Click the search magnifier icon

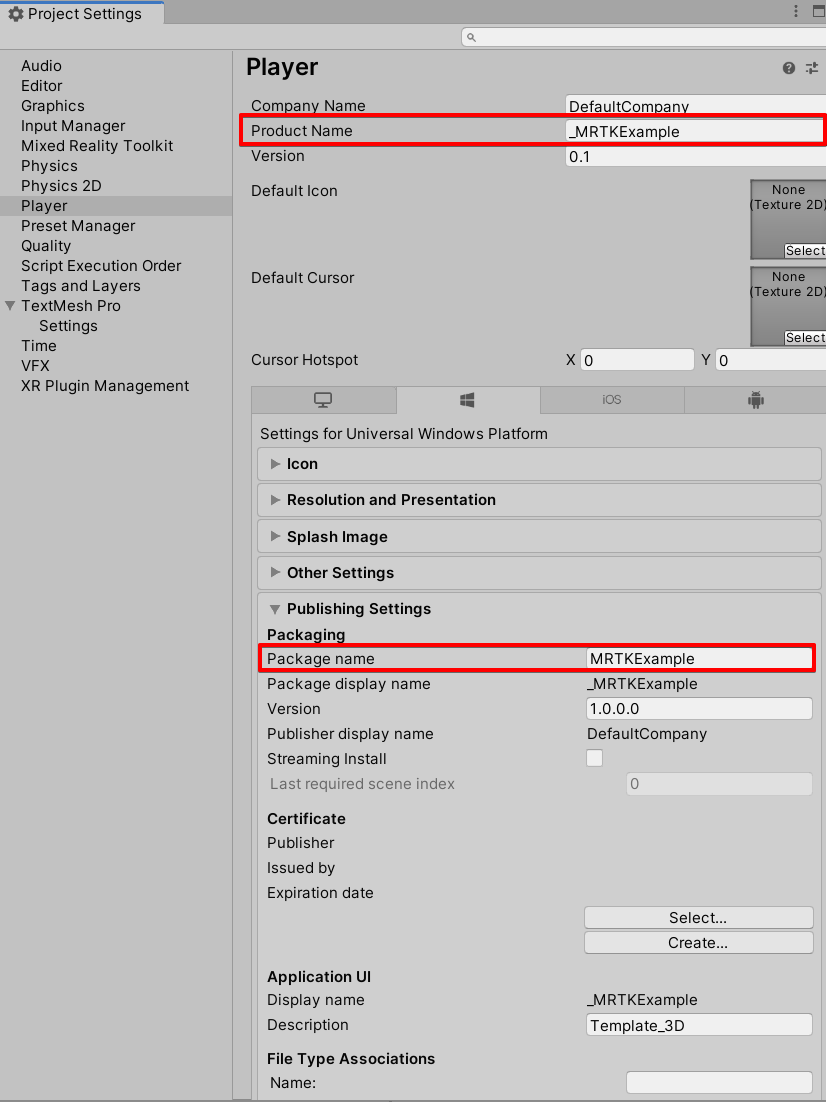click(x=472, y=37)
